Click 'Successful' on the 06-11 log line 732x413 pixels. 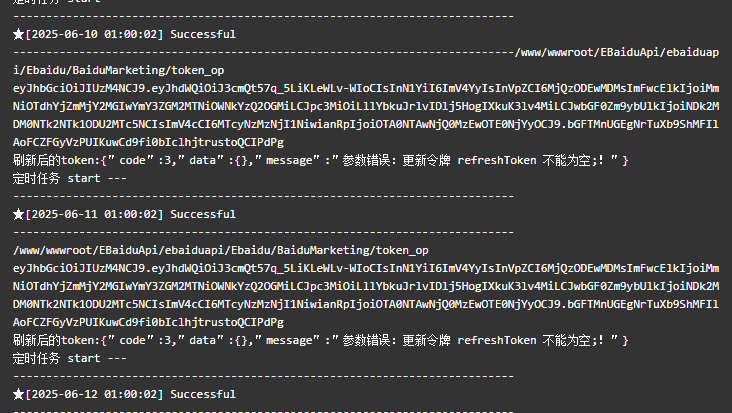click(203, 214)
